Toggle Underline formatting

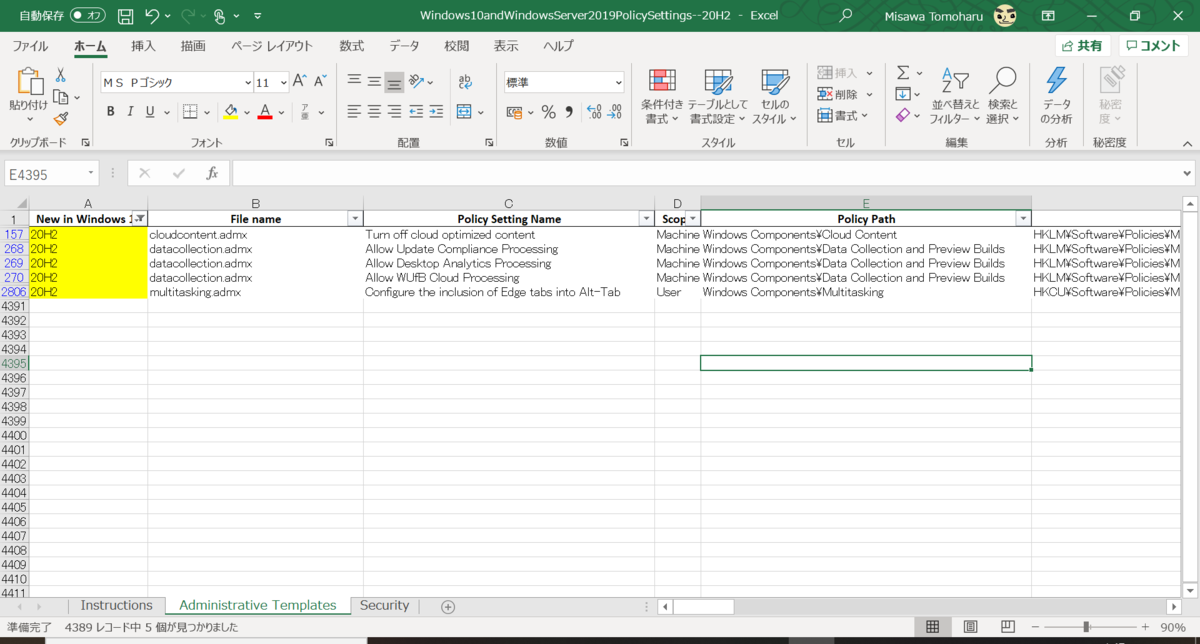coord(151,112)
